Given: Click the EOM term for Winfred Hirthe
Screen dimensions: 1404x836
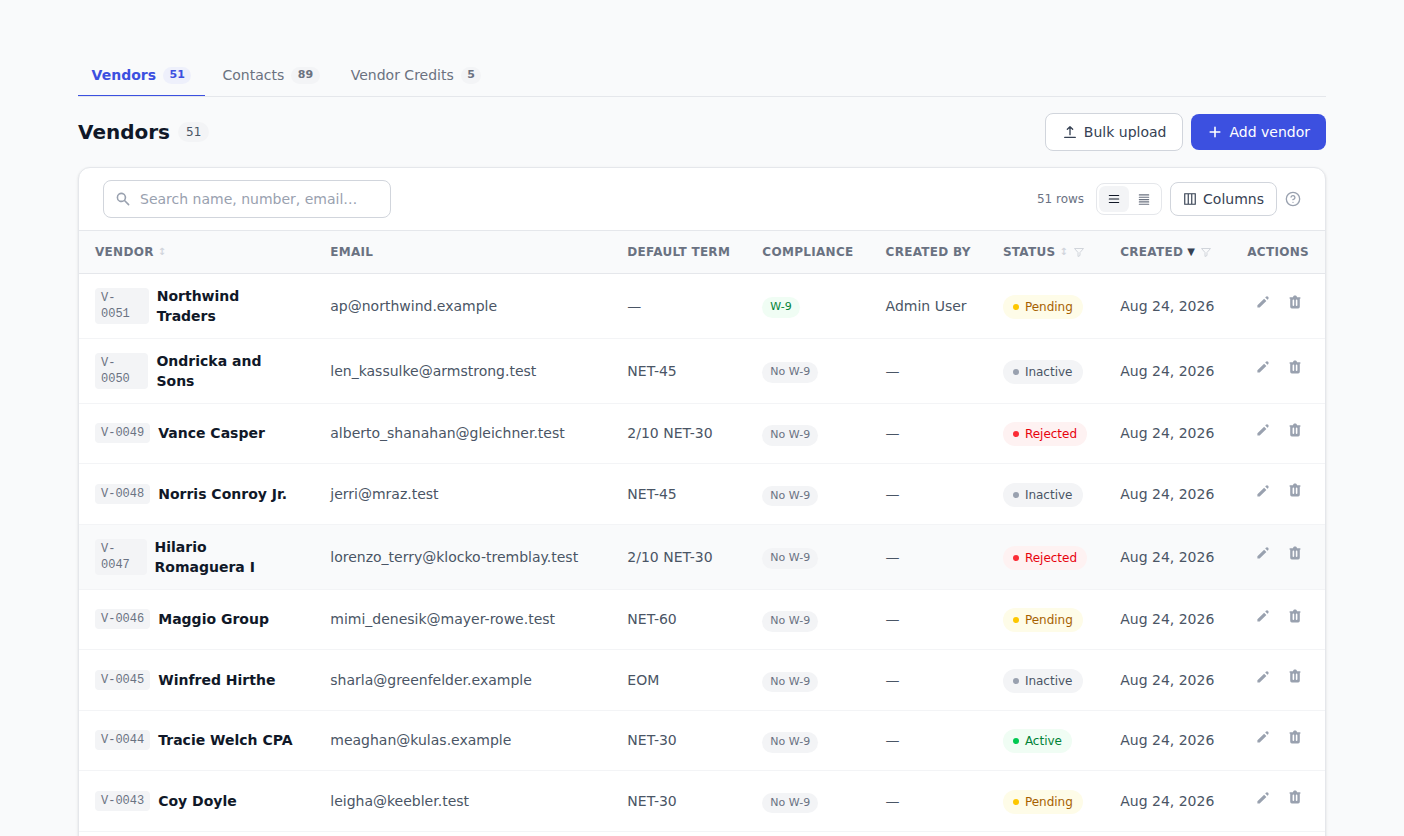Looking at the screenshot, I should tap(643, 680).
